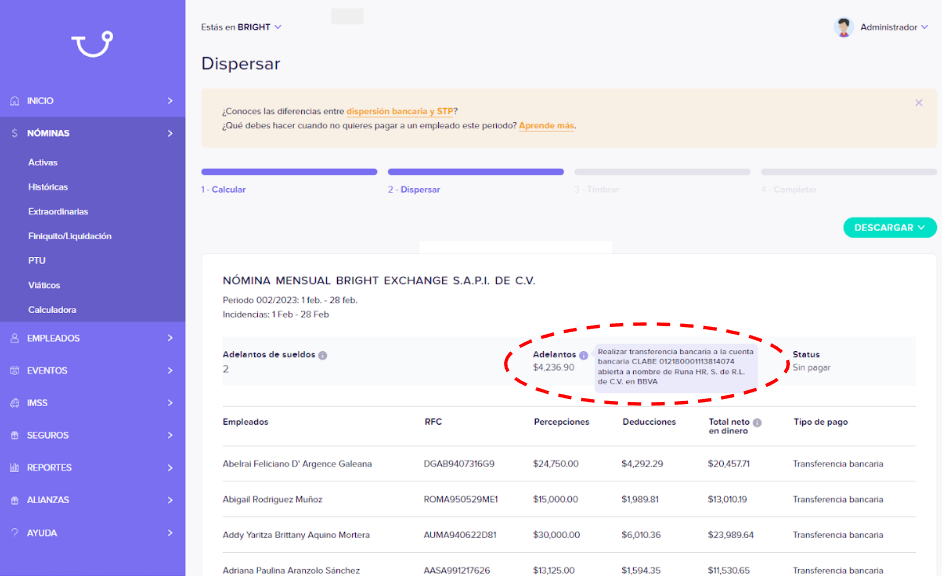942x576 pixels.
Task: Click the dollar icon beside NÓMINAS
Action: coord(14,133)
